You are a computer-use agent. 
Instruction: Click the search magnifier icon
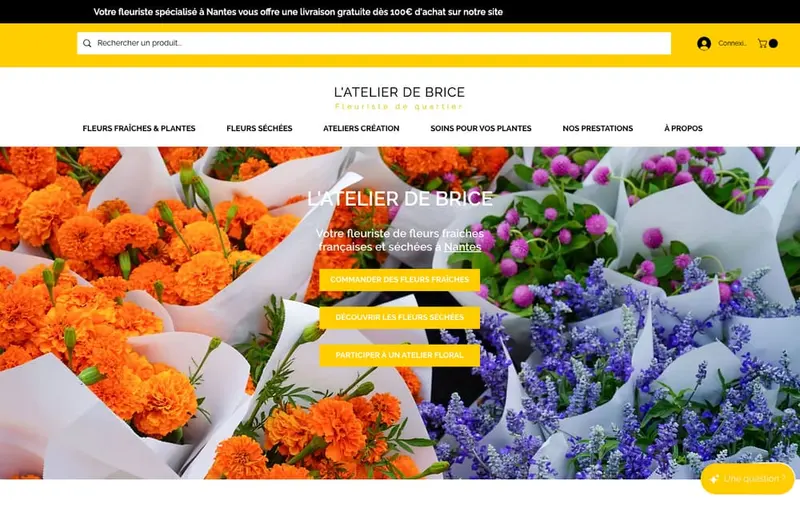(x=87, y=43)
